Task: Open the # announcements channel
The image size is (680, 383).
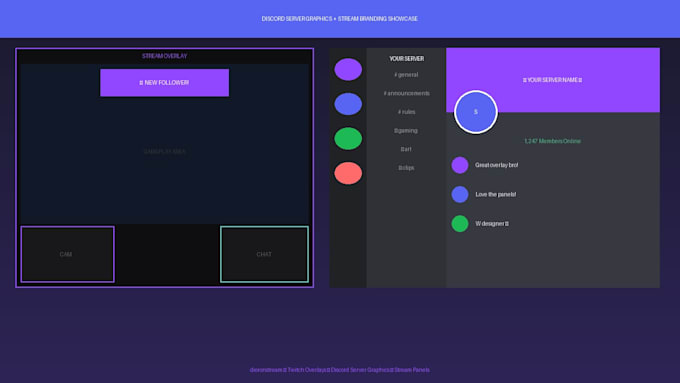Action: pos(406,93)
